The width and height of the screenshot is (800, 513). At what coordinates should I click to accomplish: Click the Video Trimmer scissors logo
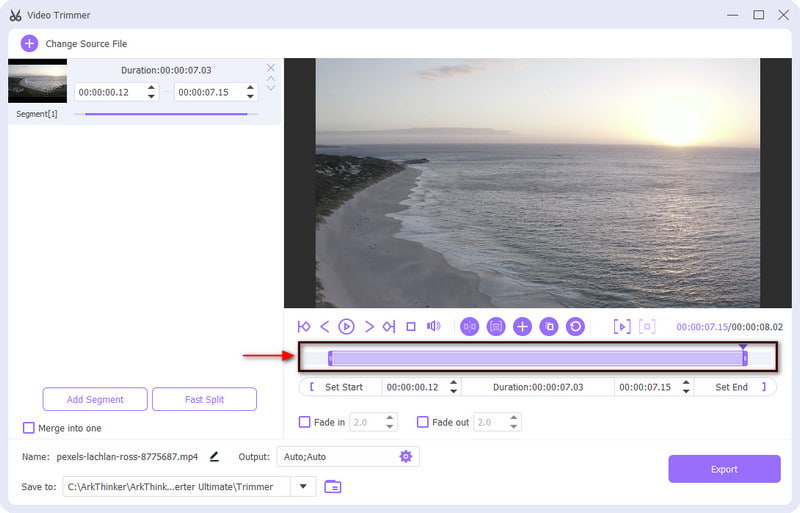point(15,15)
